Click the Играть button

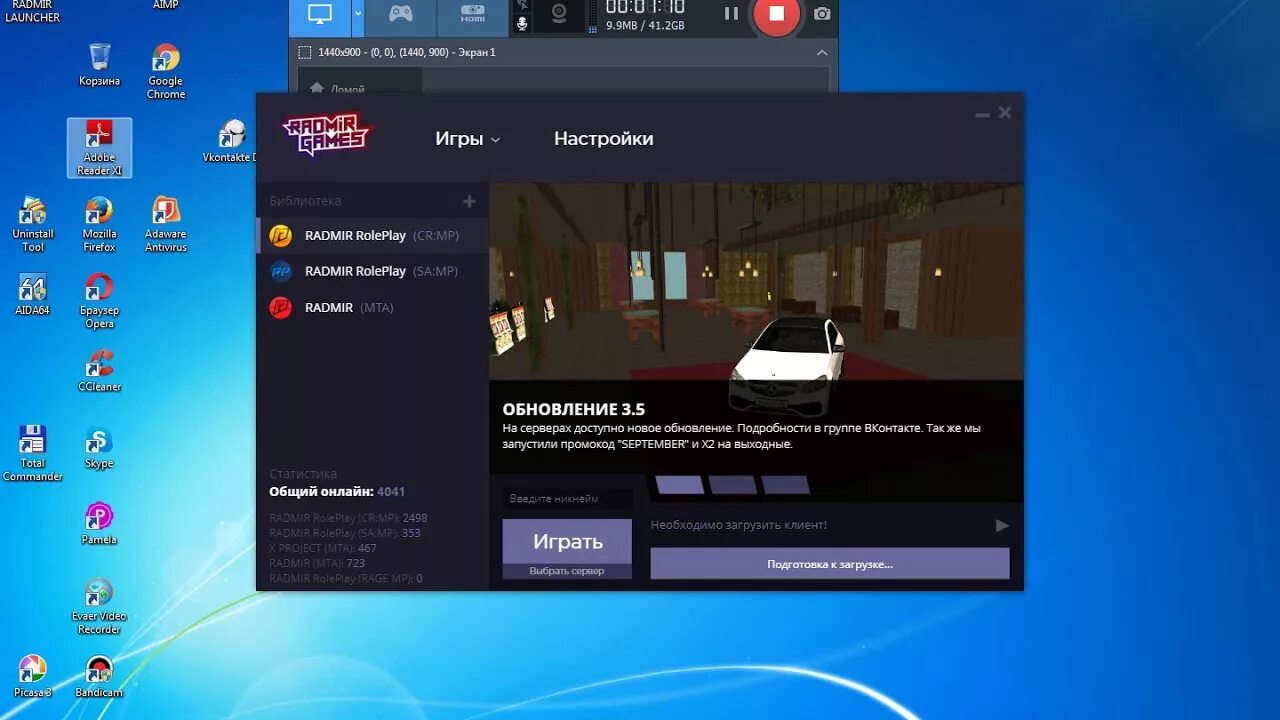point(567,541)
